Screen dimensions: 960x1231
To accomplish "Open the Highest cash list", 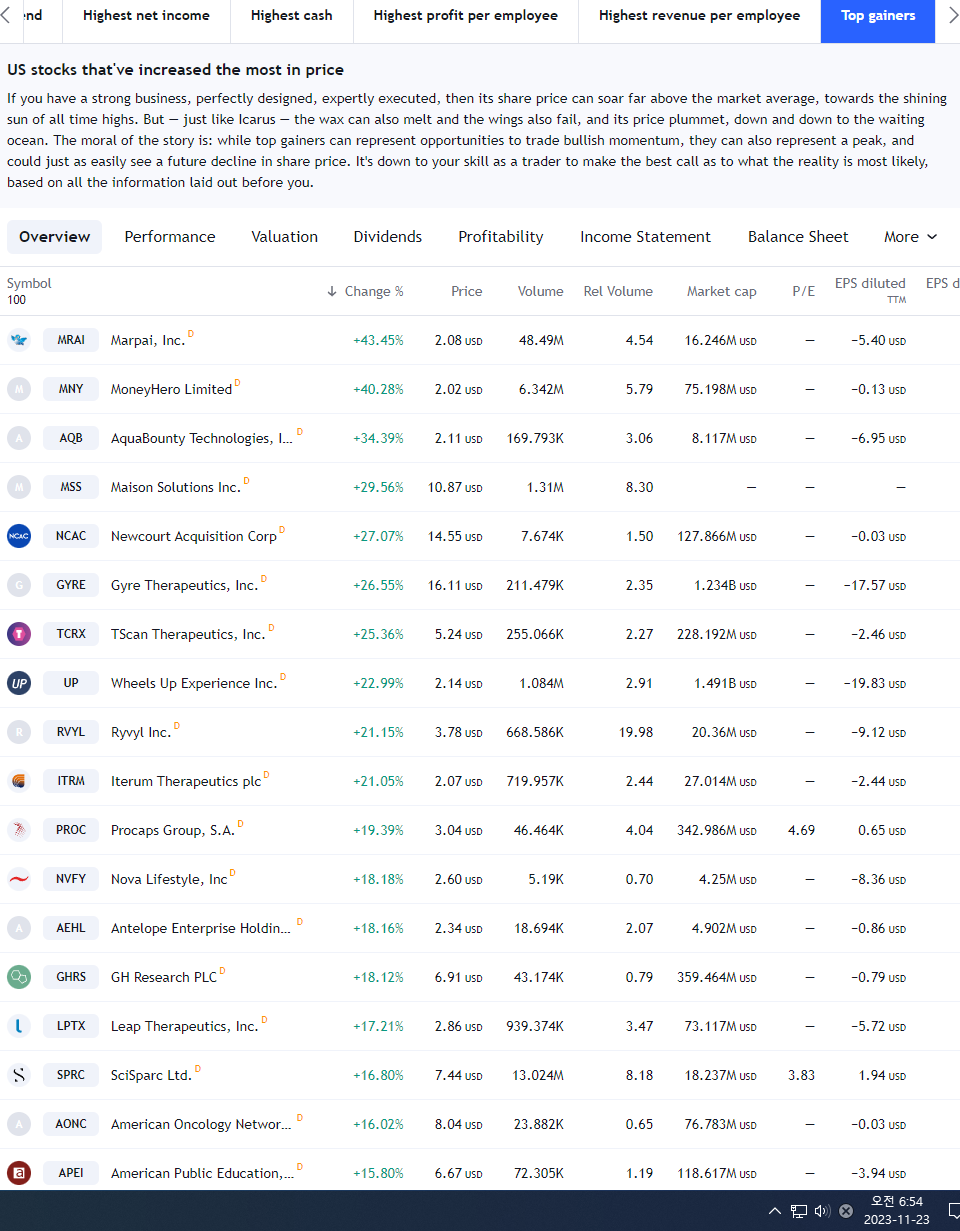I will coord(292,16).
